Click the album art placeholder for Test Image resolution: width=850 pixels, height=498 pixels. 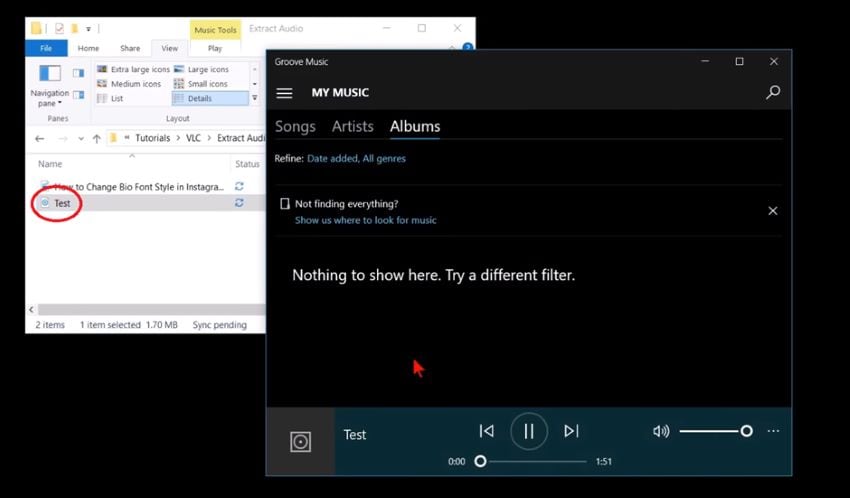[x=300, y=442]
